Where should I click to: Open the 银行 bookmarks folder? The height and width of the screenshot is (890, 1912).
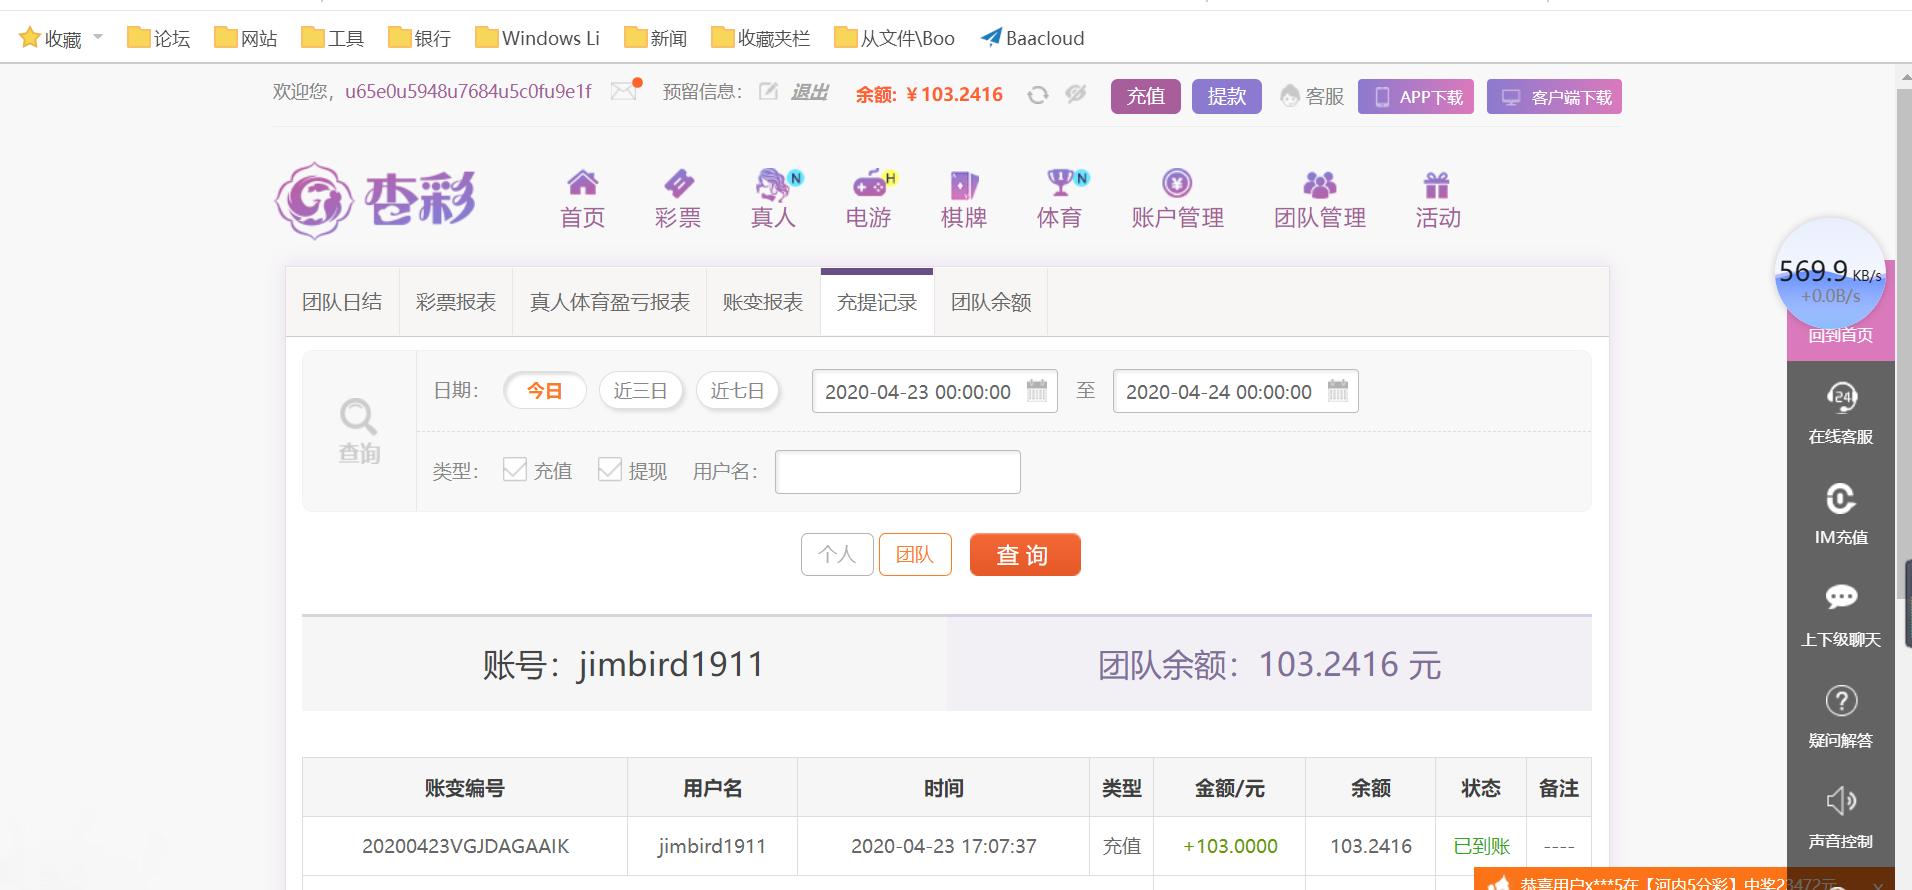coord(420,38)
